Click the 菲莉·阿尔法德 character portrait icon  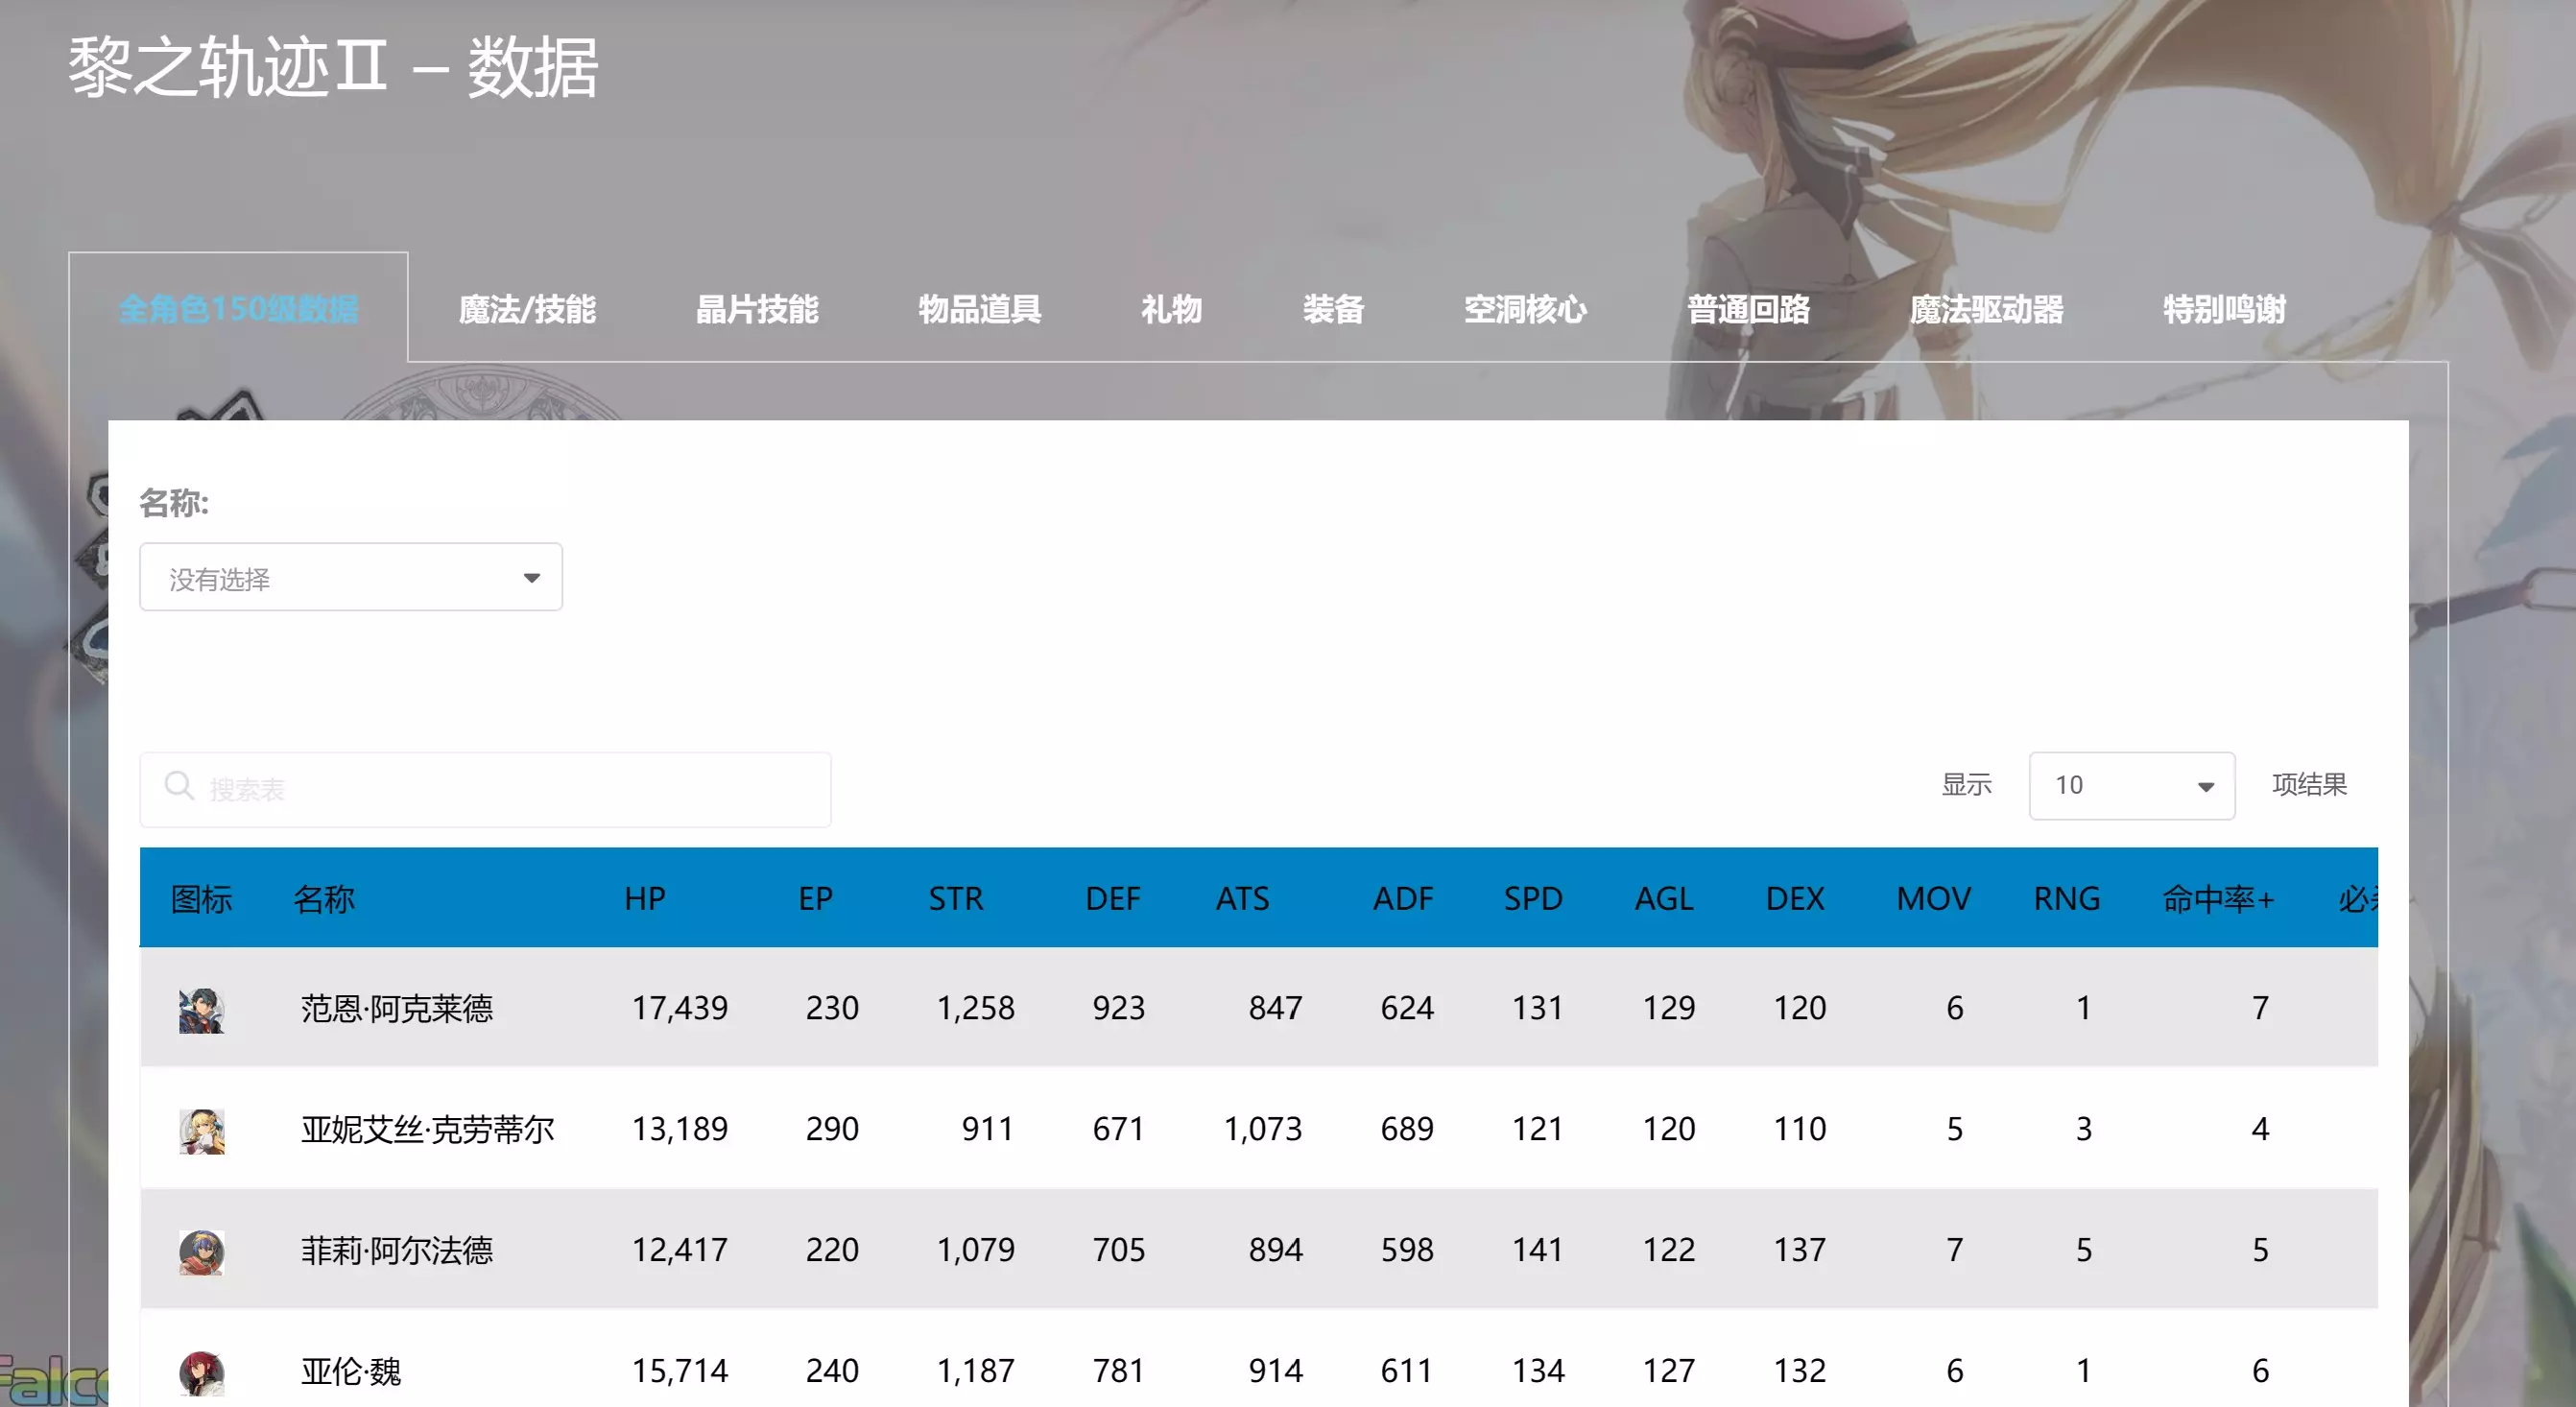pyautogui.click(x=201, y=1252)
